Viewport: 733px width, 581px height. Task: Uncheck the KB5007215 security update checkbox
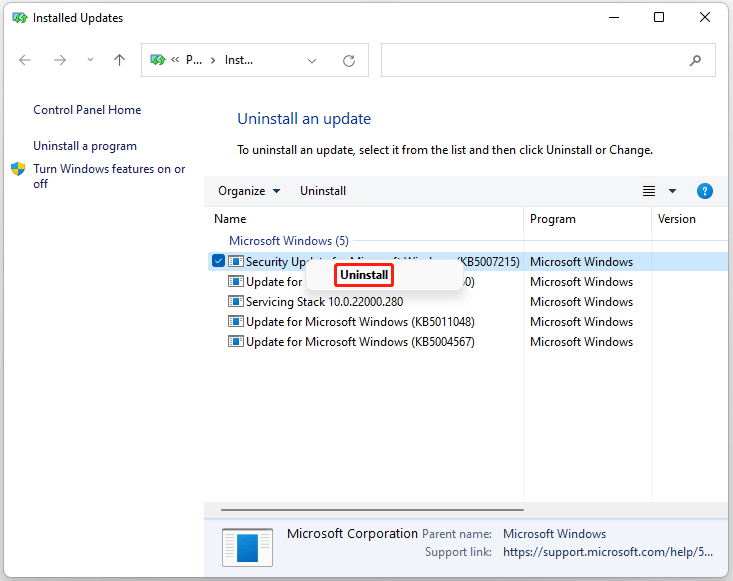[x=218, y=261]
